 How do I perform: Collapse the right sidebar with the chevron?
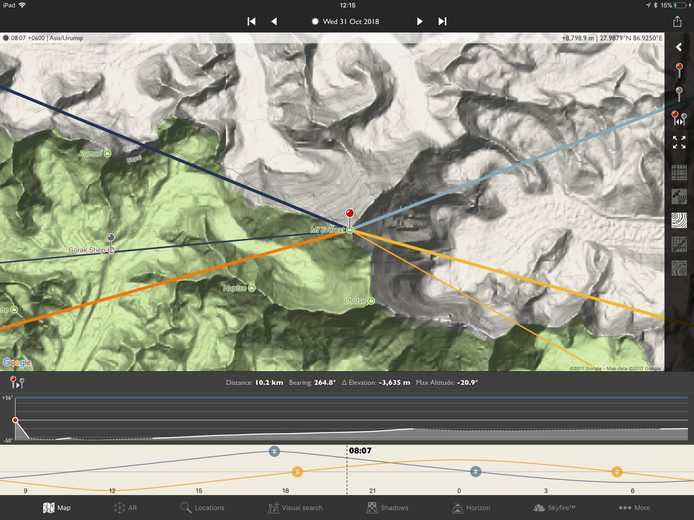pyautogui.click(x=679, y=47)
